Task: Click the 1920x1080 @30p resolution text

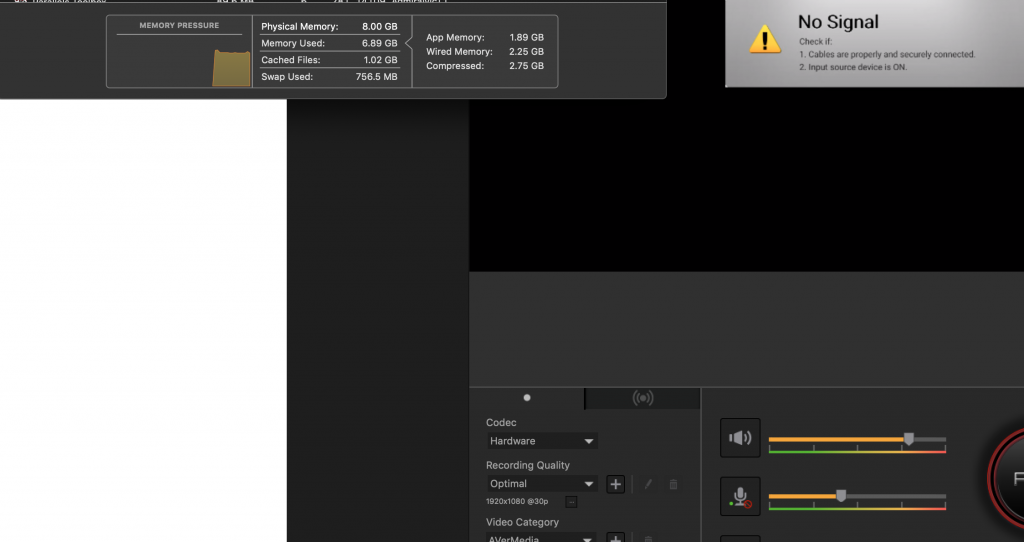Action: (517, 502)
